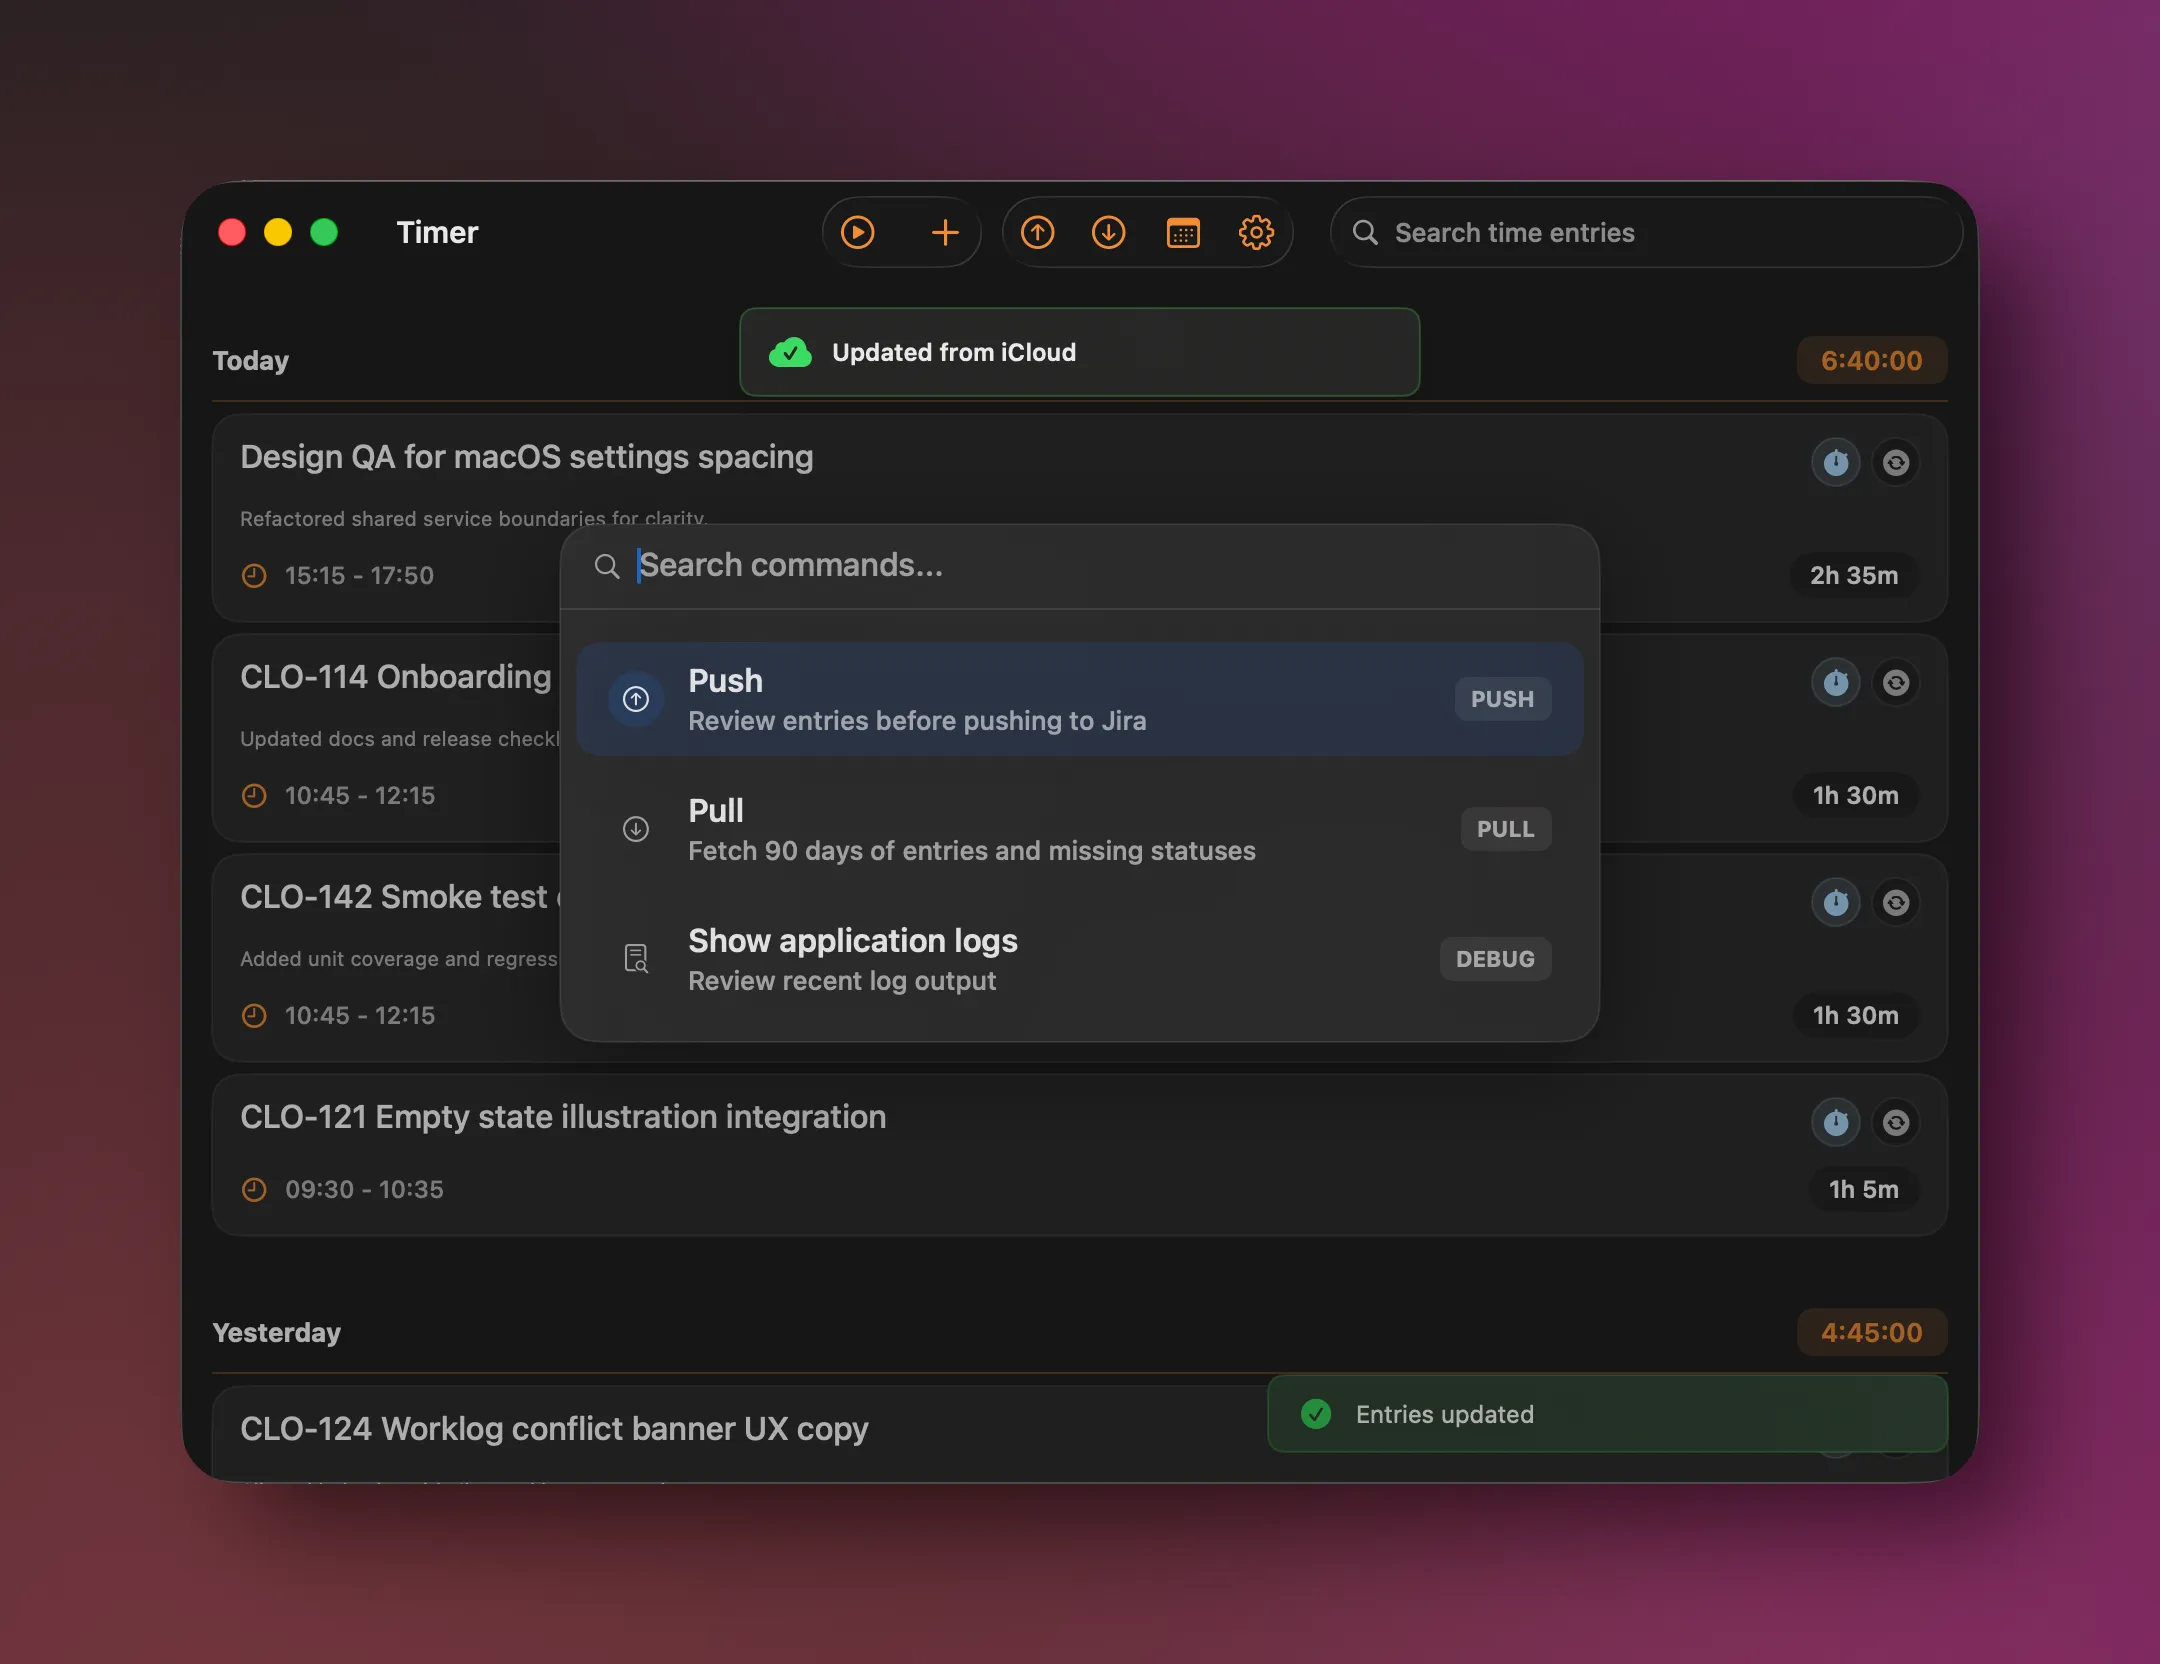Image resolution: width=2160 pixels, height=1664 pixels.
Task: Click Today total 6:40:00 badge
Action: click(1871, 361)
